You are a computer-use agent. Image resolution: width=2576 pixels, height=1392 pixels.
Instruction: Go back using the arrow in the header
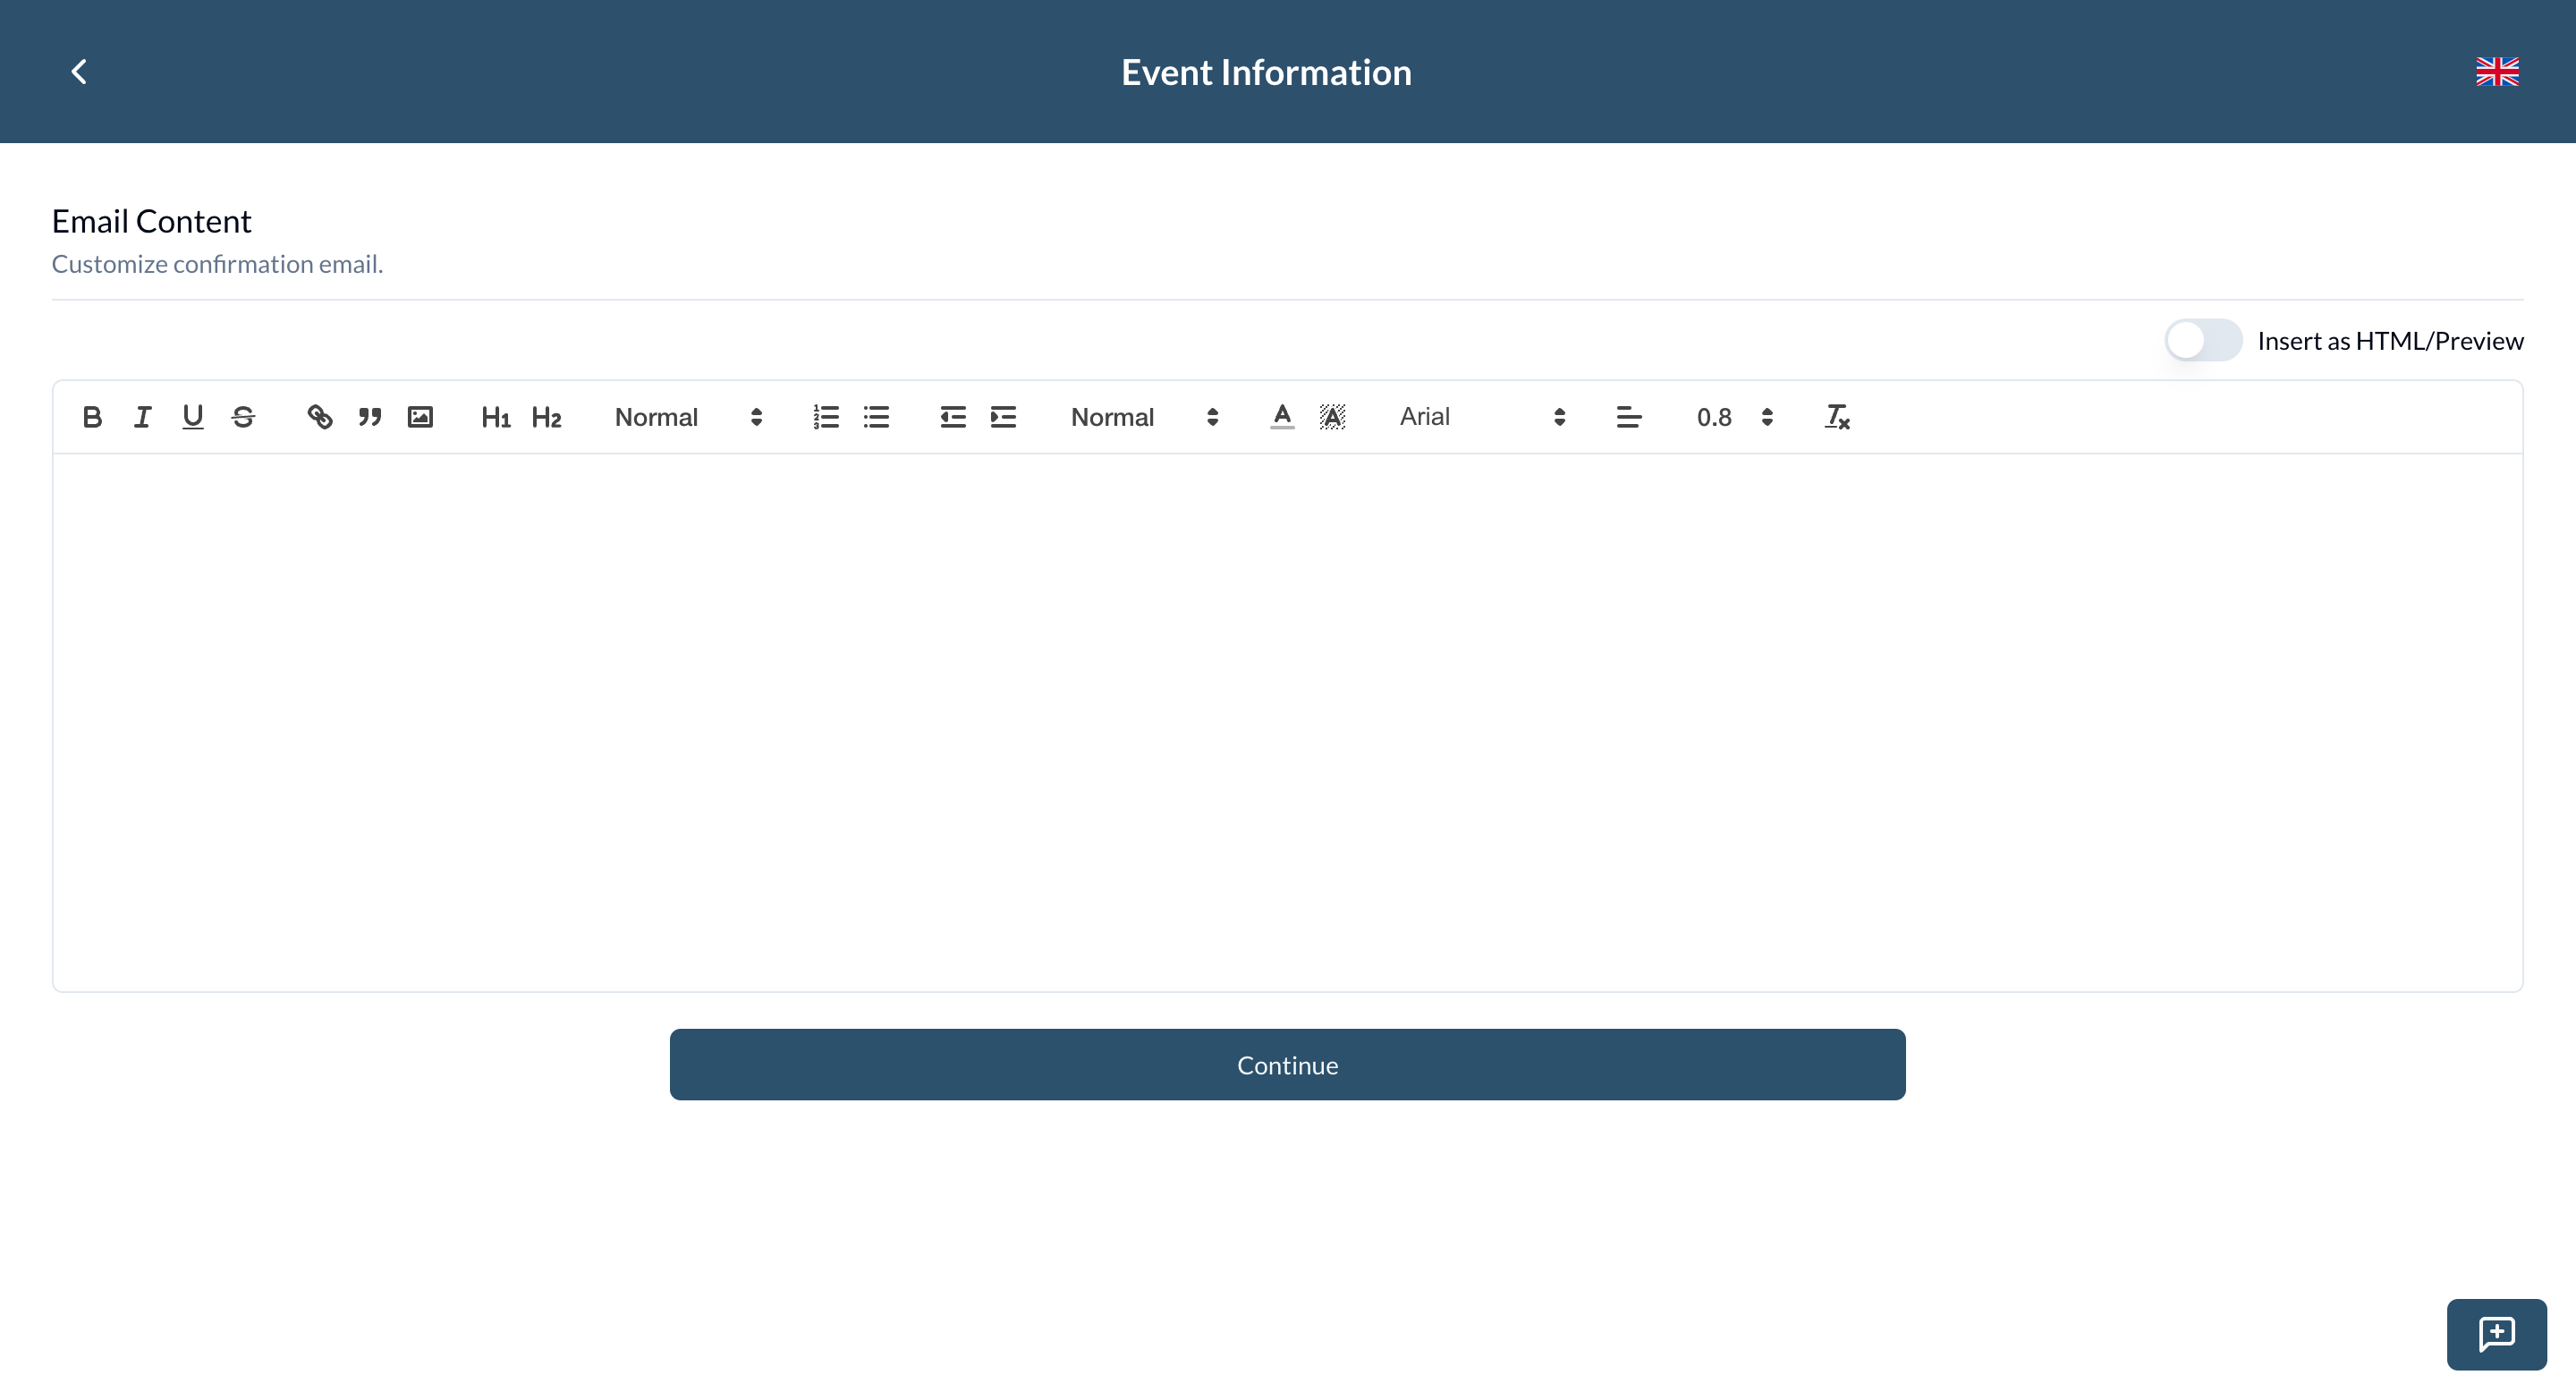pyautogui.click(x=79, y=71)
